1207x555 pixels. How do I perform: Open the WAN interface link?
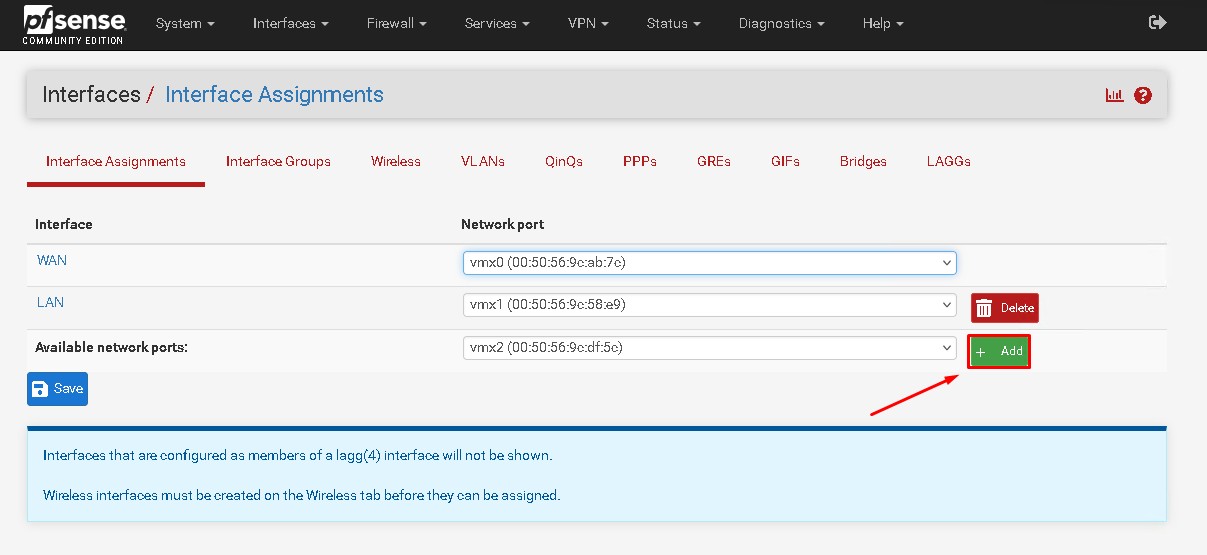pyautogui.click(x=52, y=260)
